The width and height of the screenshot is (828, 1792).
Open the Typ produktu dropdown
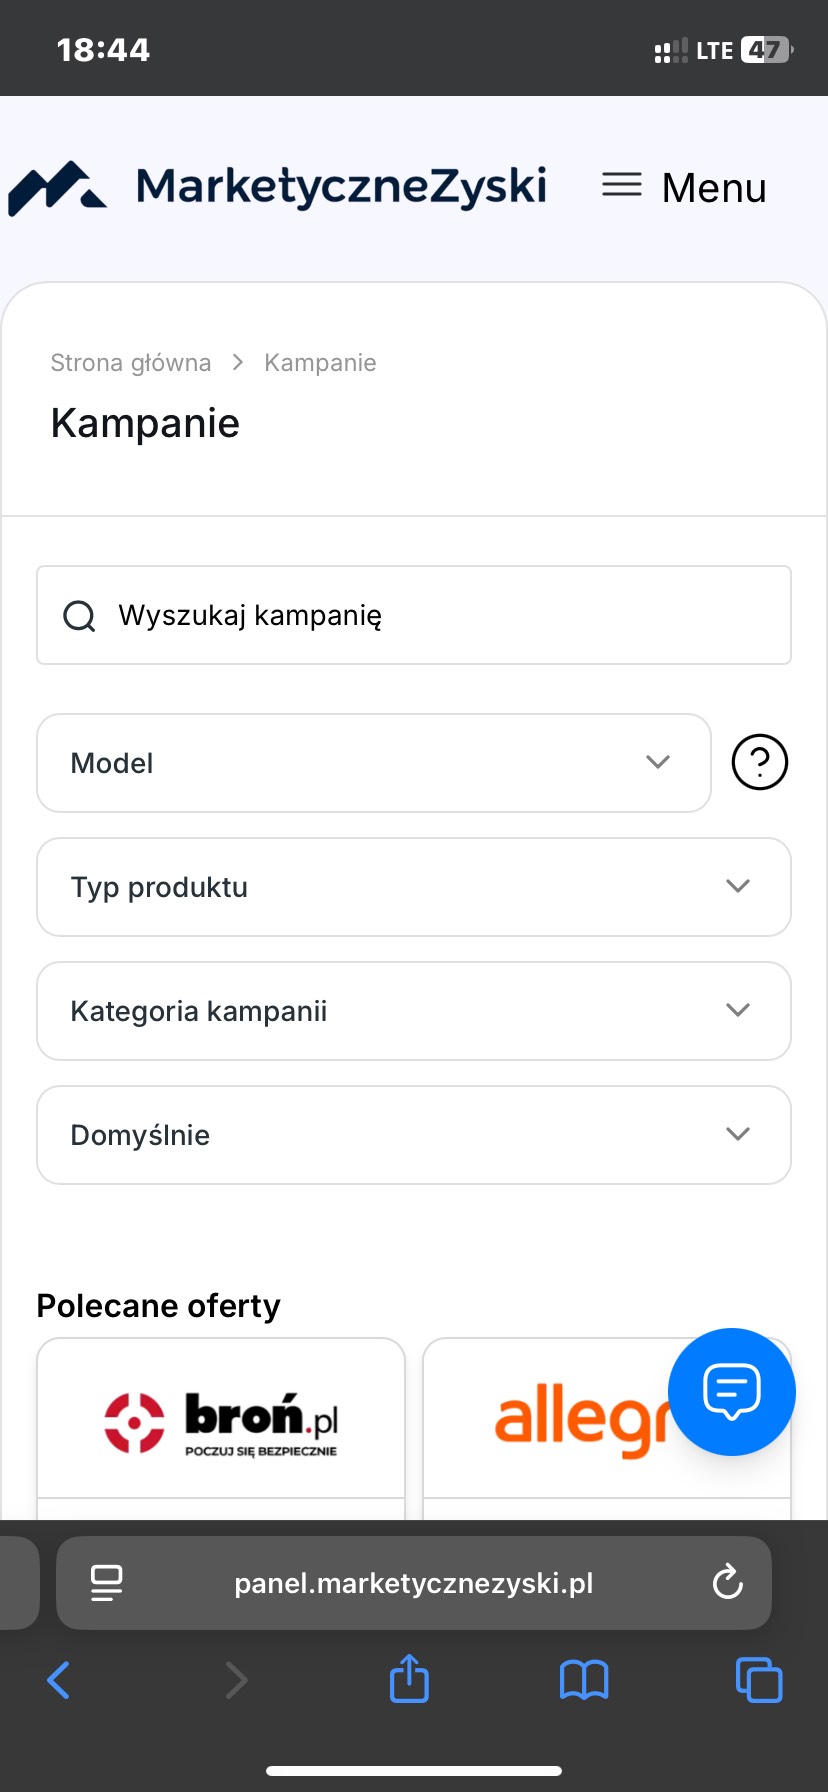[413, 887]
